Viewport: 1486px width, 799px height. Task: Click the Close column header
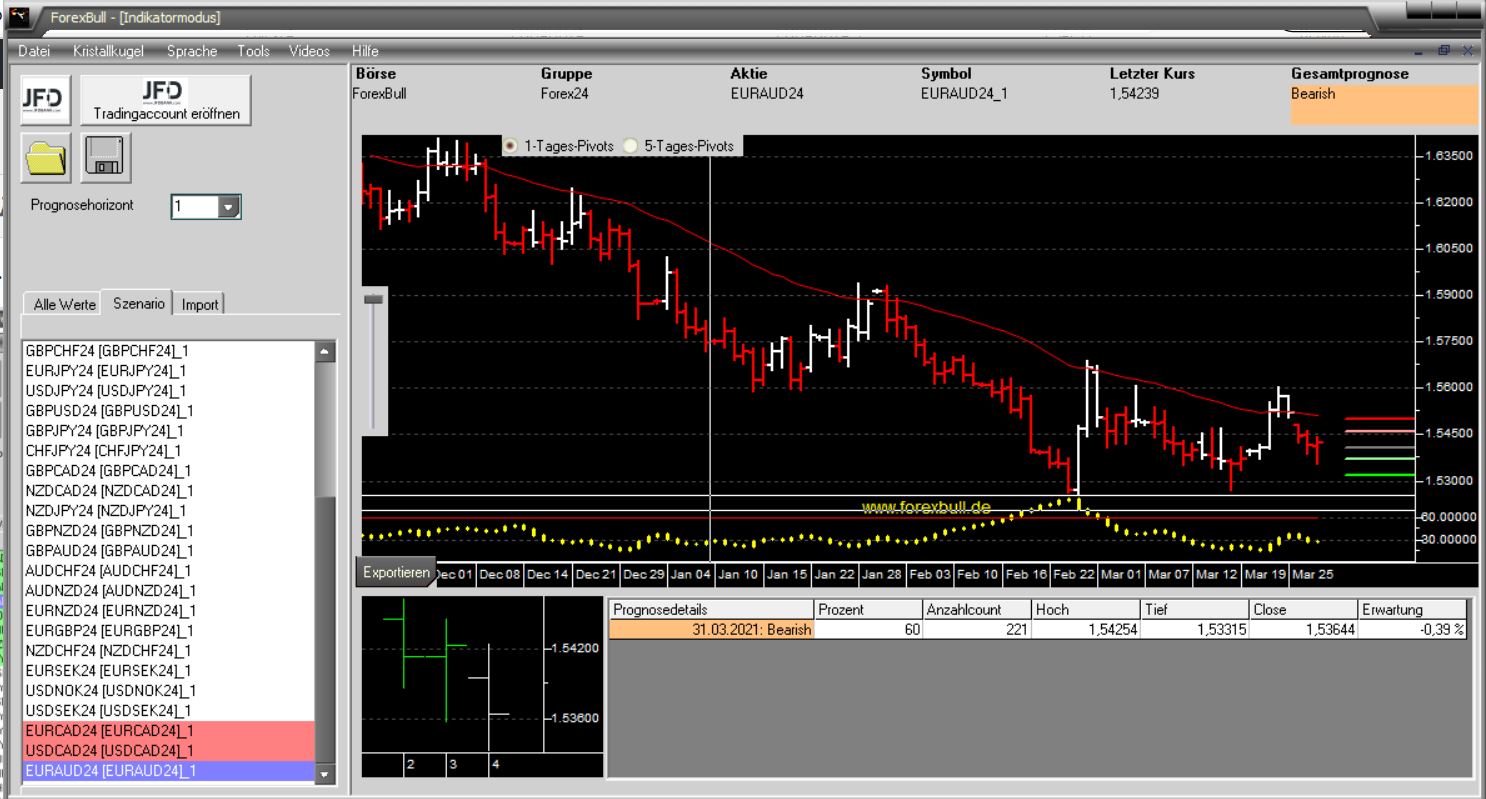click(x=1304, y=609)
